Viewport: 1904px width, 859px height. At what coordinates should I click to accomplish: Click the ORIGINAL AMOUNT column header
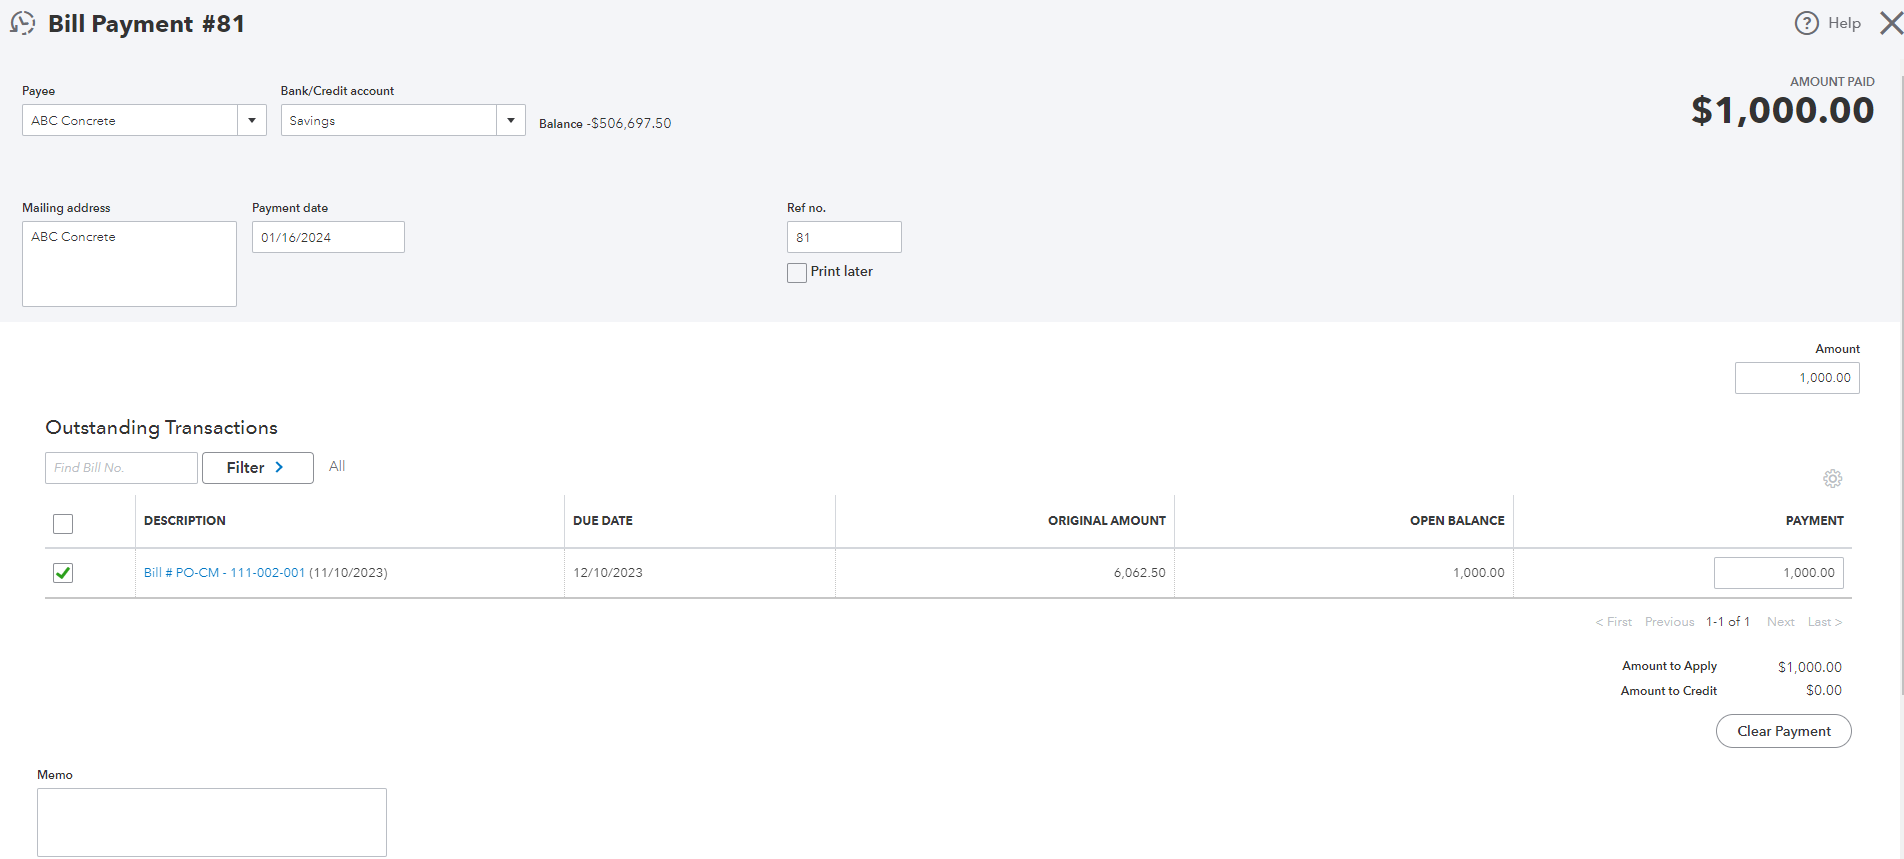pyautogui.click(x=1106, y=521)
